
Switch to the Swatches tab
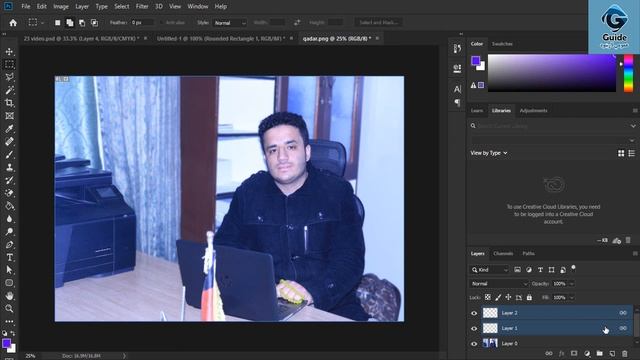pos(502,44)
